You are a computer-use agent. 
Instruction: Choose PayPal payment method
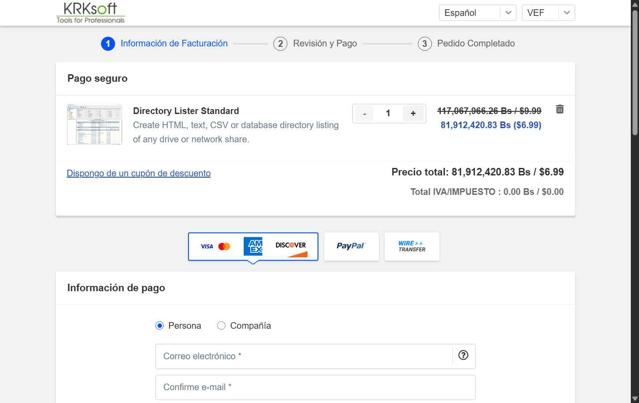tap(351, 247)
